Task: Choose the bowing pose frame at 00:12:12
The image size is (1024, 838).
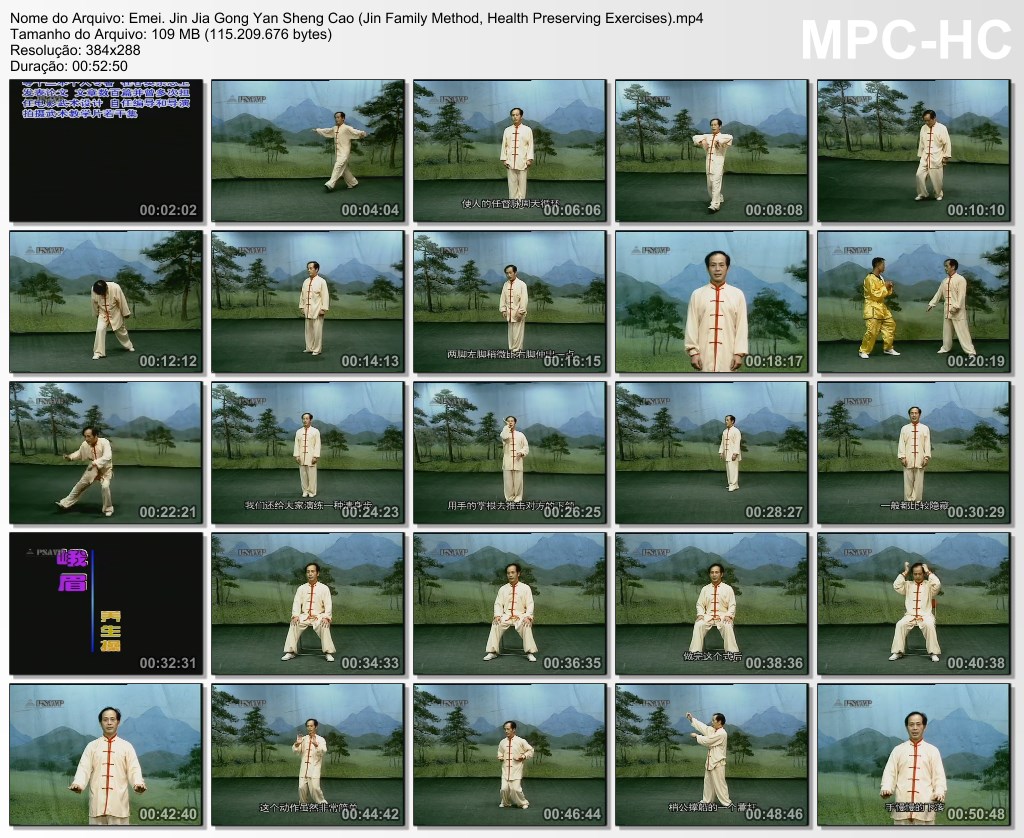Action: pyautogui.click(x=106, y=301)
